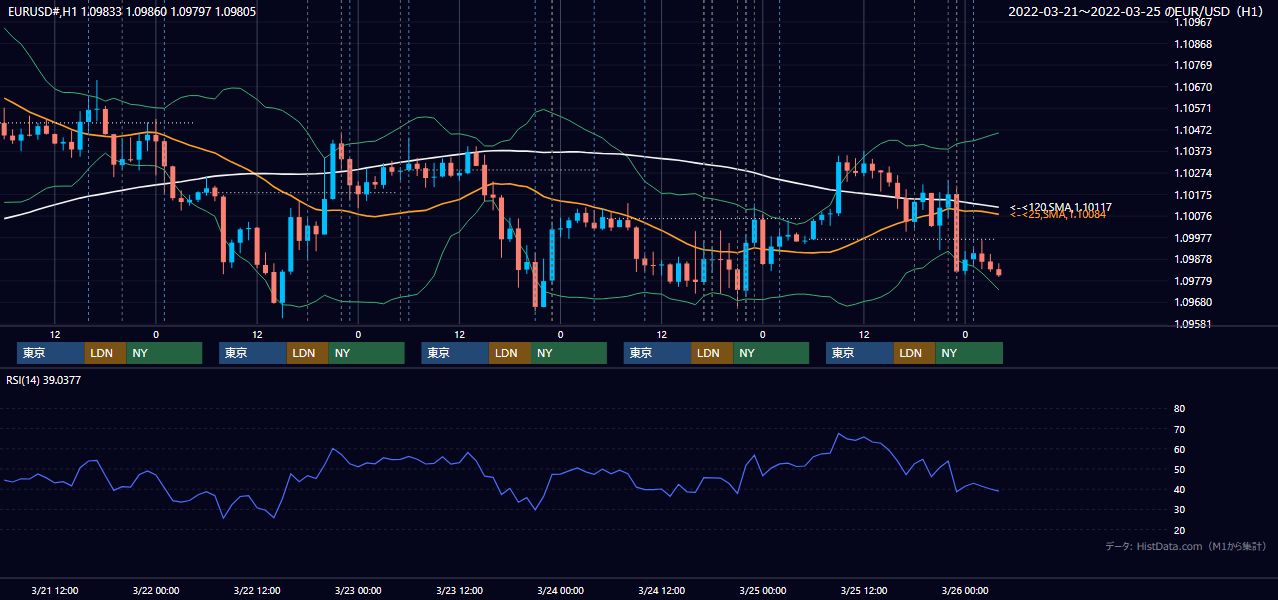Click price axis value 1.09581
The height and width of the screenshot is (600, 1278).
pyautogui.click(x=1194, y=324)
